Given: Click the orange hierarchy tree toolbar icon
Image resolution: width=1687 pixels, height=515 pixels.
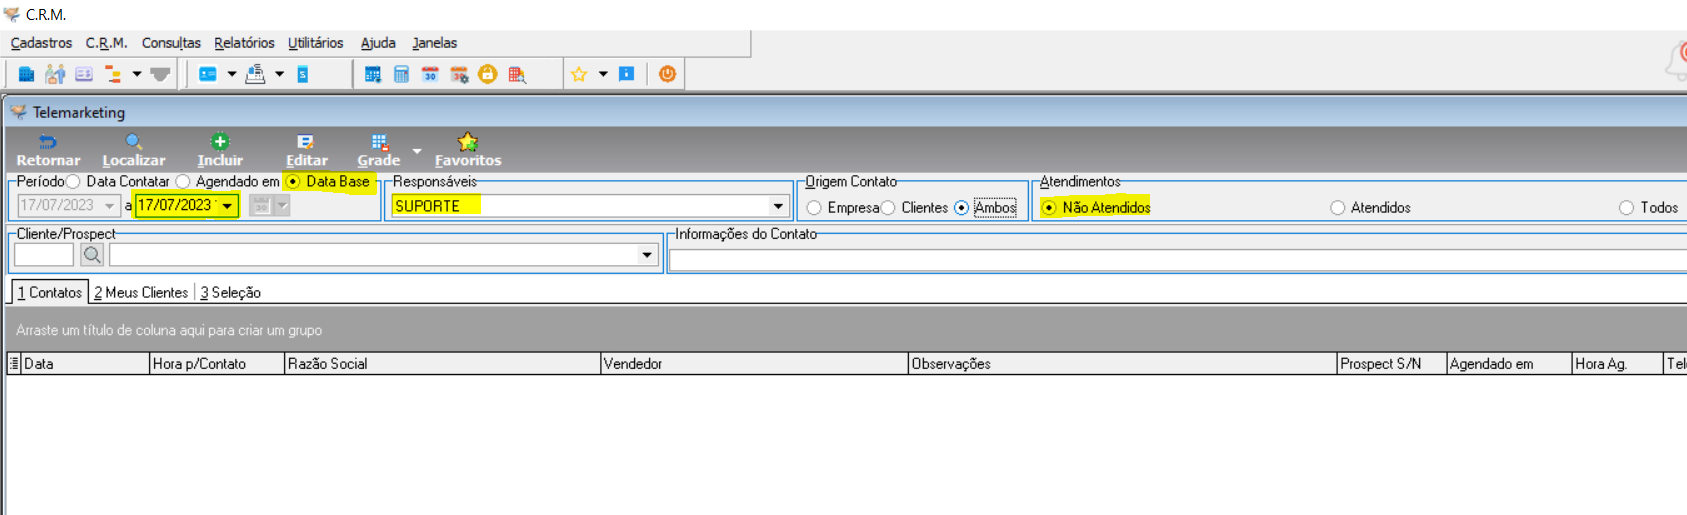Looking at the screenshot, I should click(113, 74).
